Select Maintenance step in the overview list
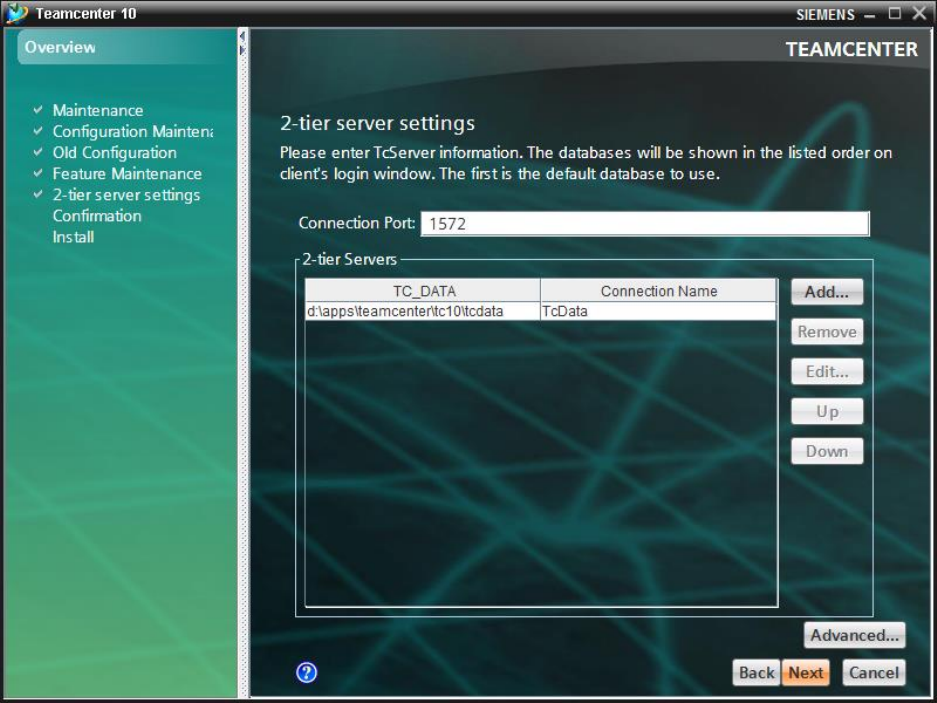Image resolution: width=937 pixels, height=703 pixels. pyautogui.click(x=97, y=111)
